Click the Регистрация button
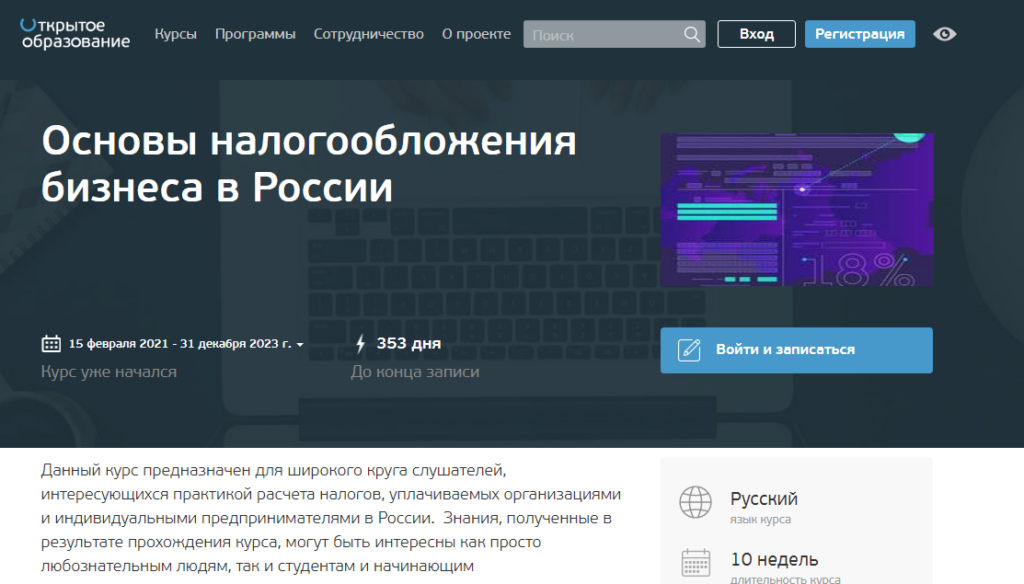 pyautogui.click(x=859, y=34)
